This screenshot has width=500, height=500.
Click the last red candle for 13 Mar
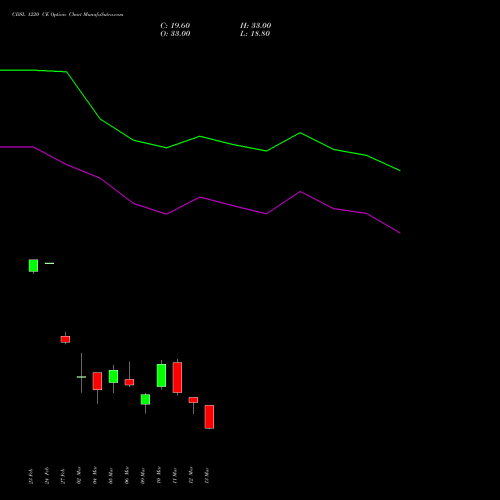click(x=209, y=417)
